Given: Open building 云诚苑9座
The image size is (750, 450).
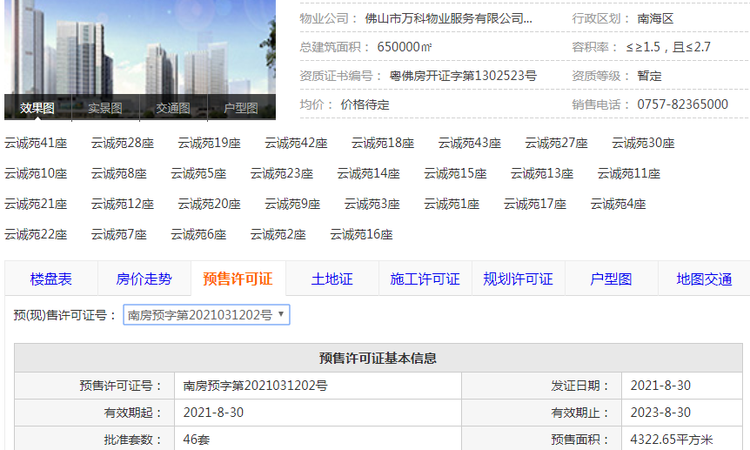Looking at the screenshot, I should (x=292, y=204).
